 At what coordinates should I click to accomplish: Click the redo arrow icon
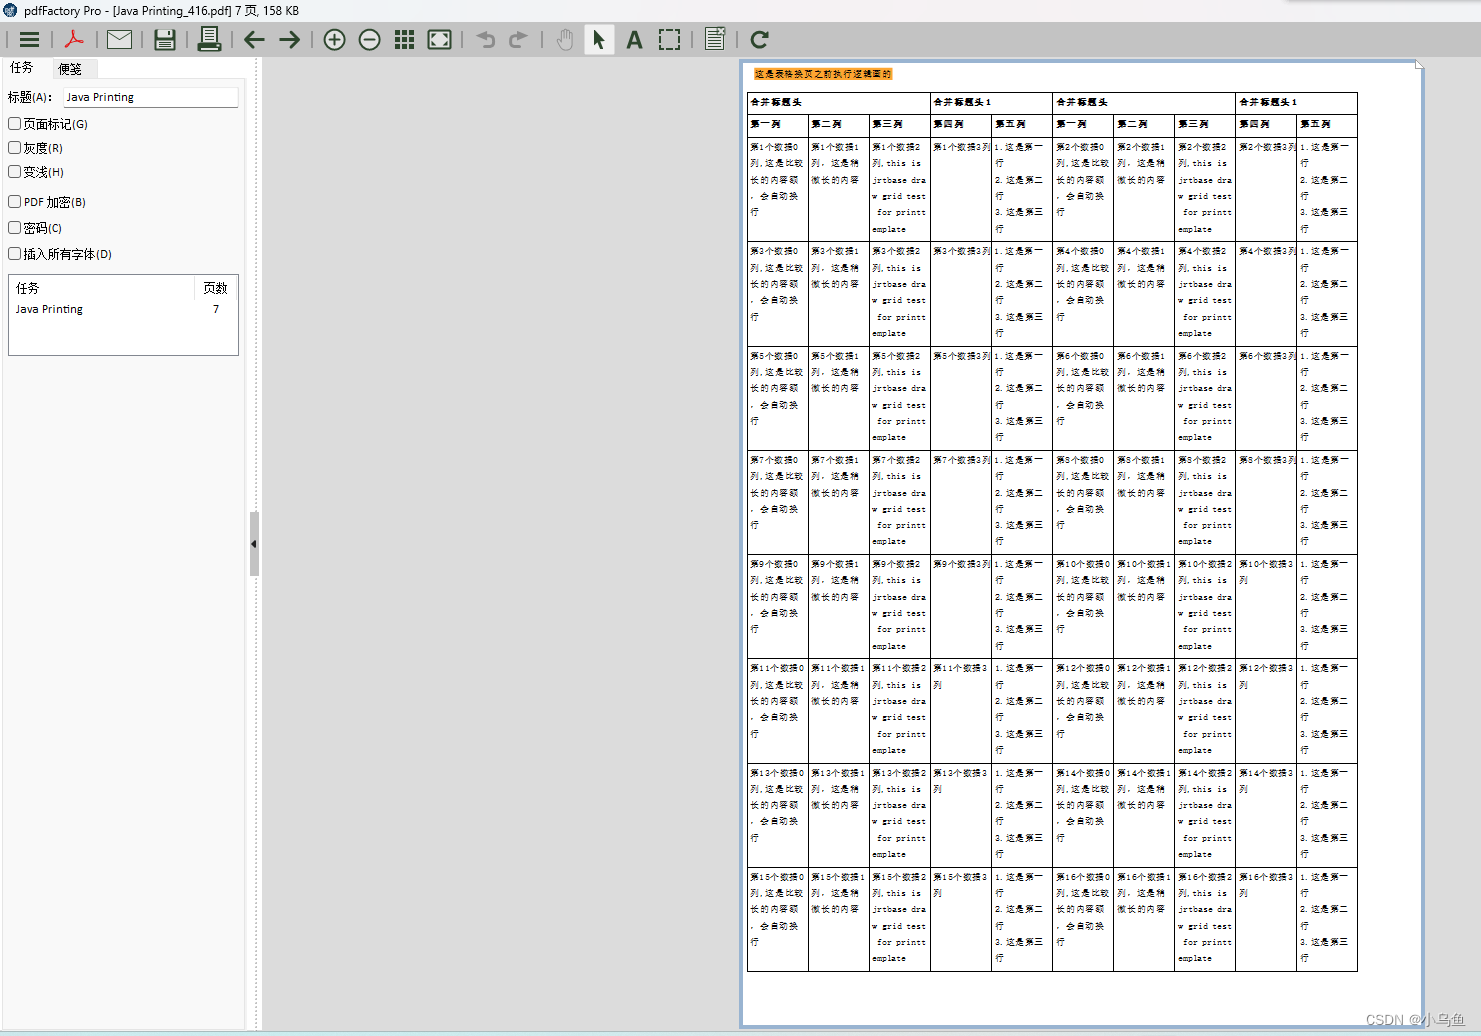(518, 40)
